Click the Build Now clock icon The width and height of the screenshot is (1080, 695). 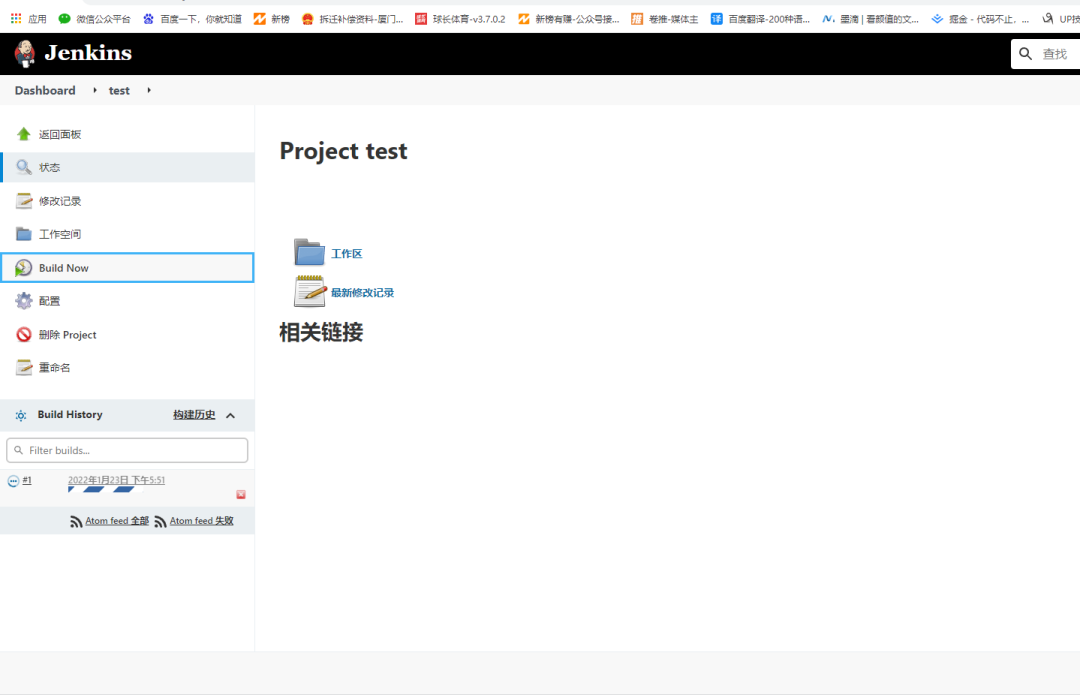click(23, 268)
